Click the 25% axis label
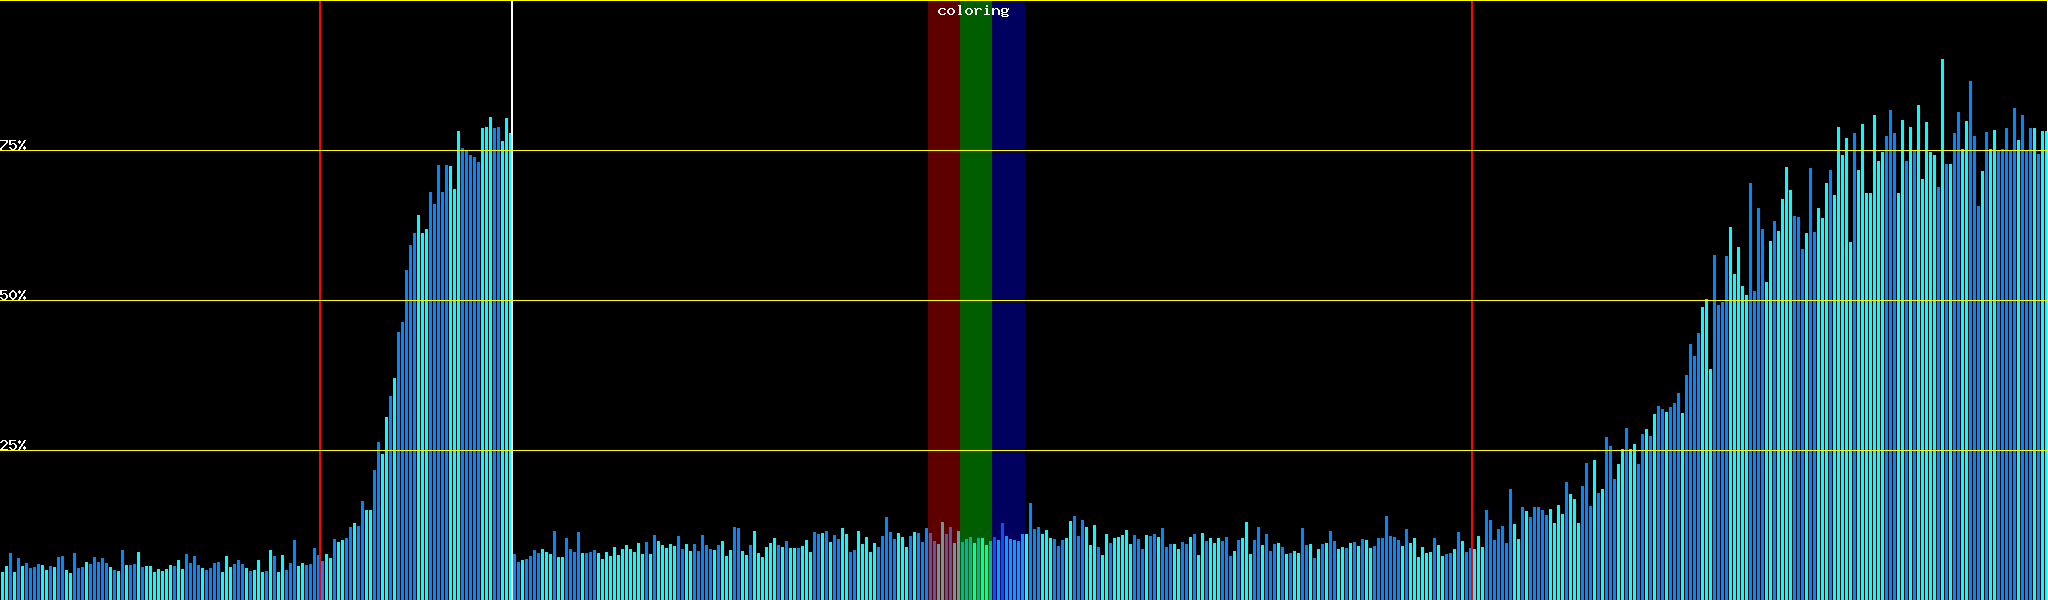The height and width of the screenshot is (600, 2048). 13,445
